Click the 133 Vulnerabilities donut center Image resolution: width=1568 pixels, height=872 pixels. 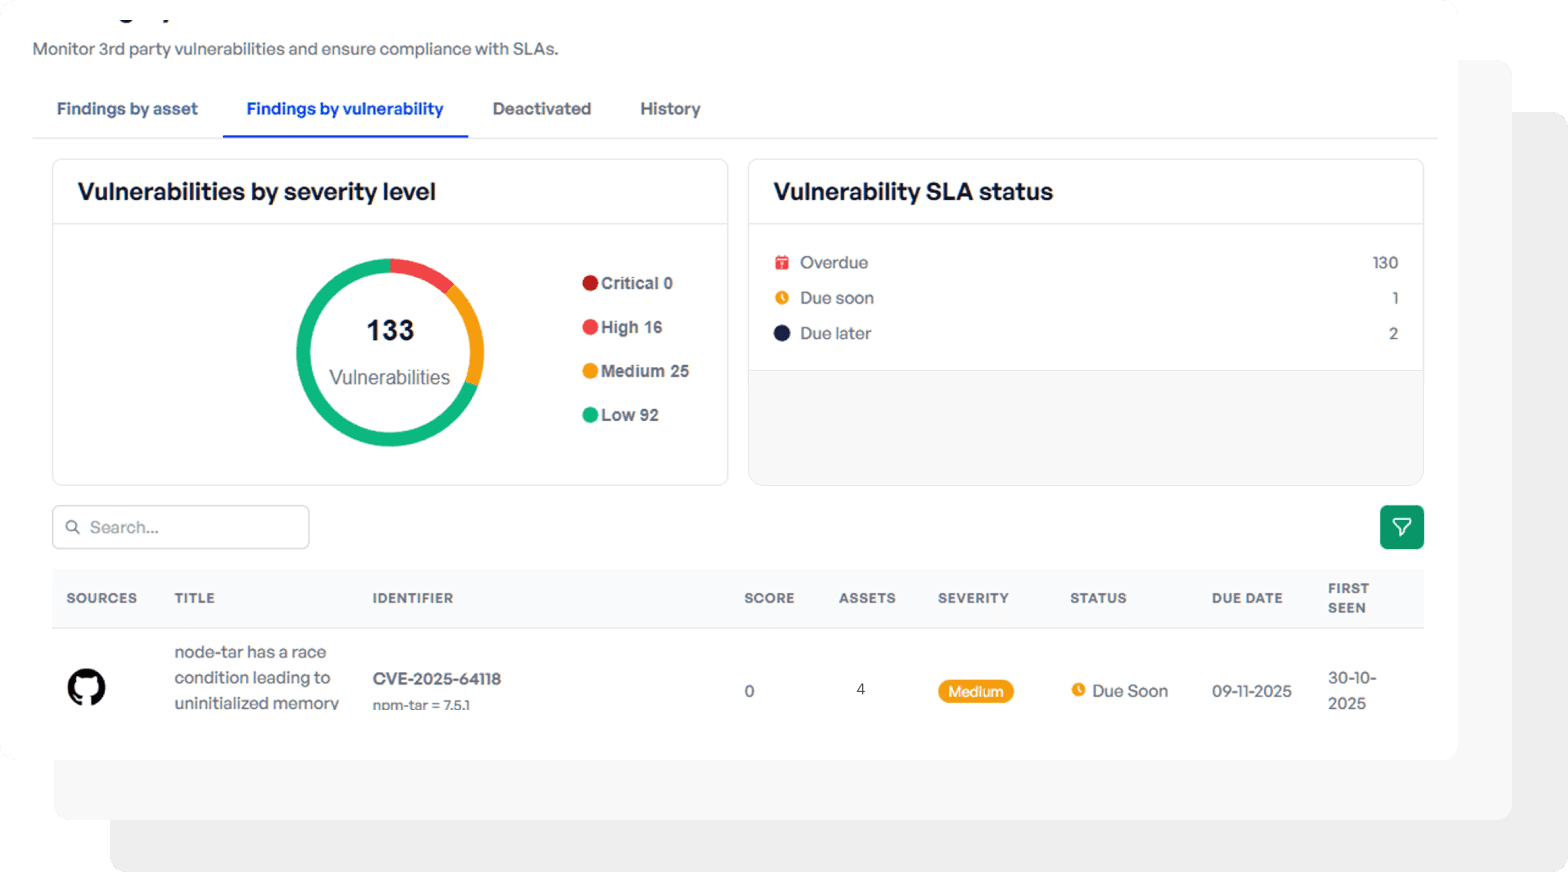pos(390,352)
